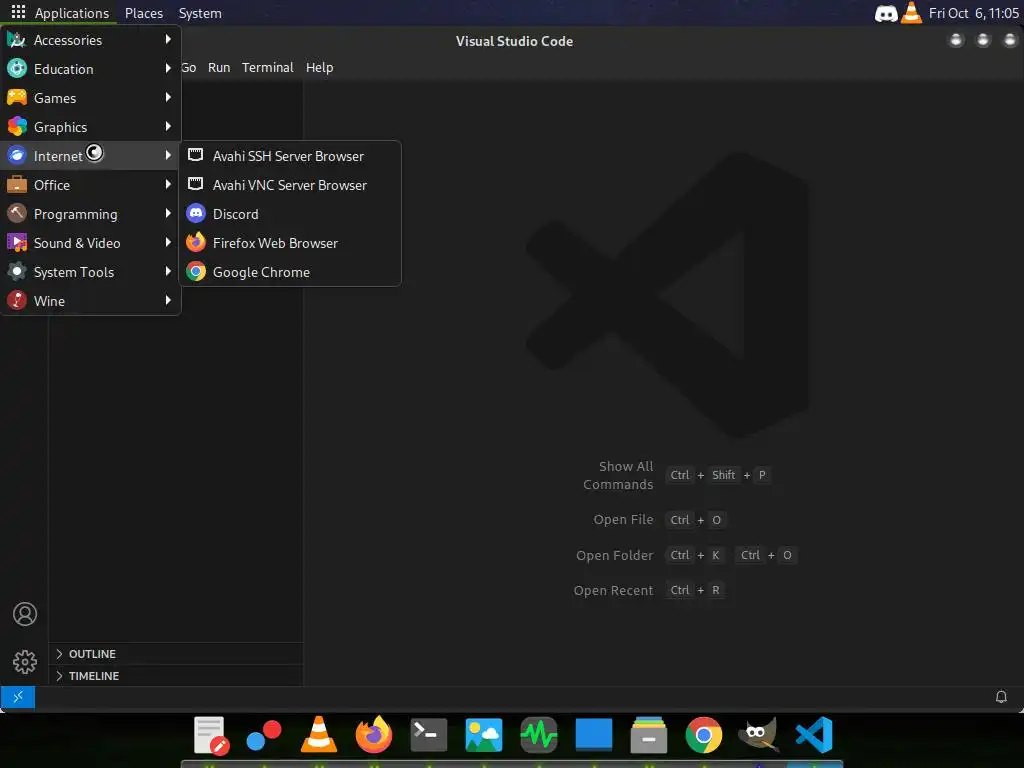Launch Firefox Web Browser menu entry
Image resolution: width=1024 pixels, height=768 pixels.
290,243
